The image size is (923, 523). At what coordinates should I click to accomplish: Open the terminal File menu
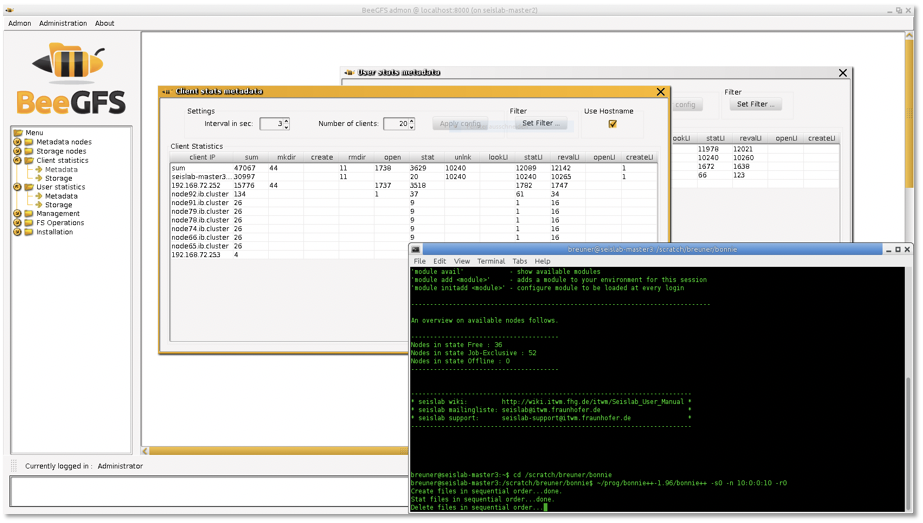420,261
